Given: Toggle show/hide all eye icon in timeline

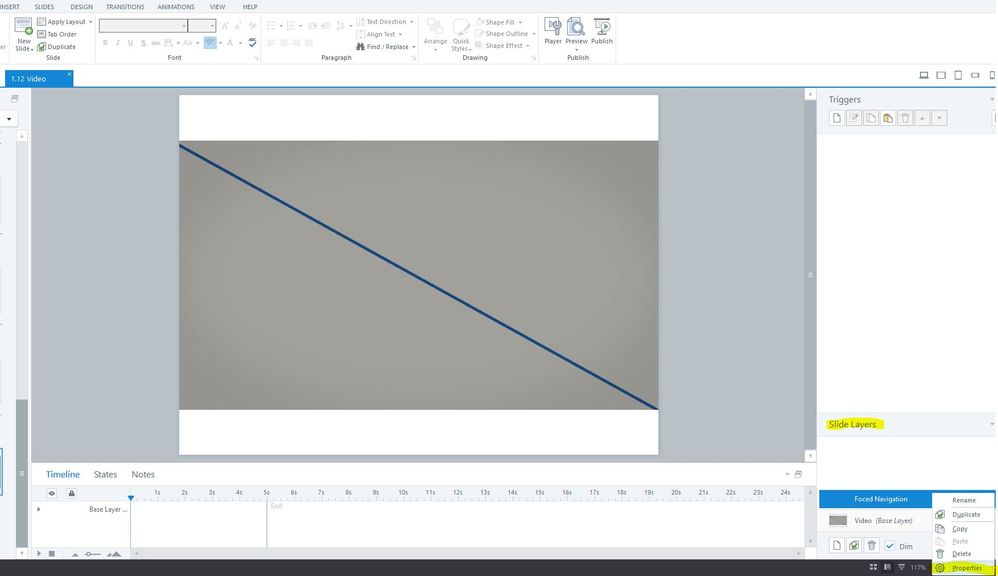Looking at the screenshot, I should point(52,493).
